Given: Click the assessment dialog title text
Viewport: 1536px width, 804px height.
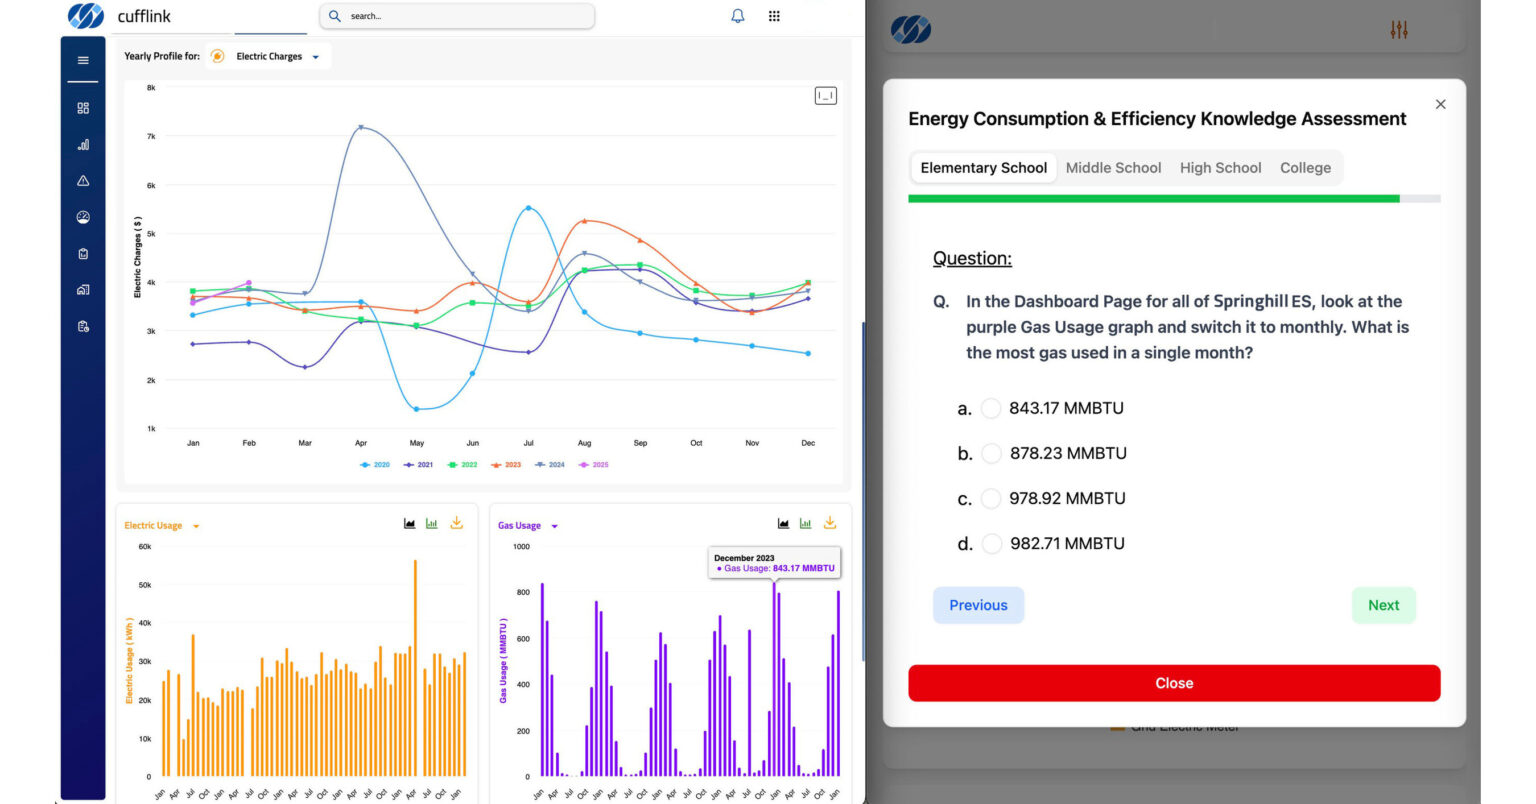Looking at the screenshot, I should (x=1157, y=119).
